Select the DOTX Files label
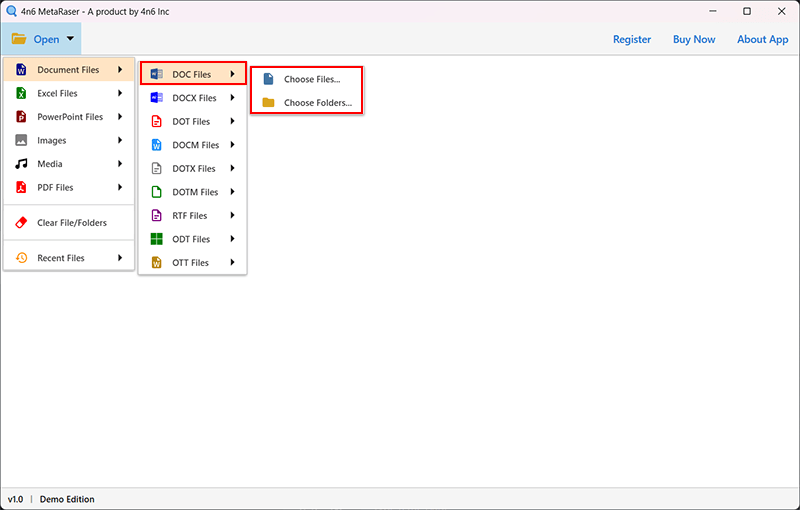Image resolution: width=800 pixels, height=510 pixels. point(194,168)
